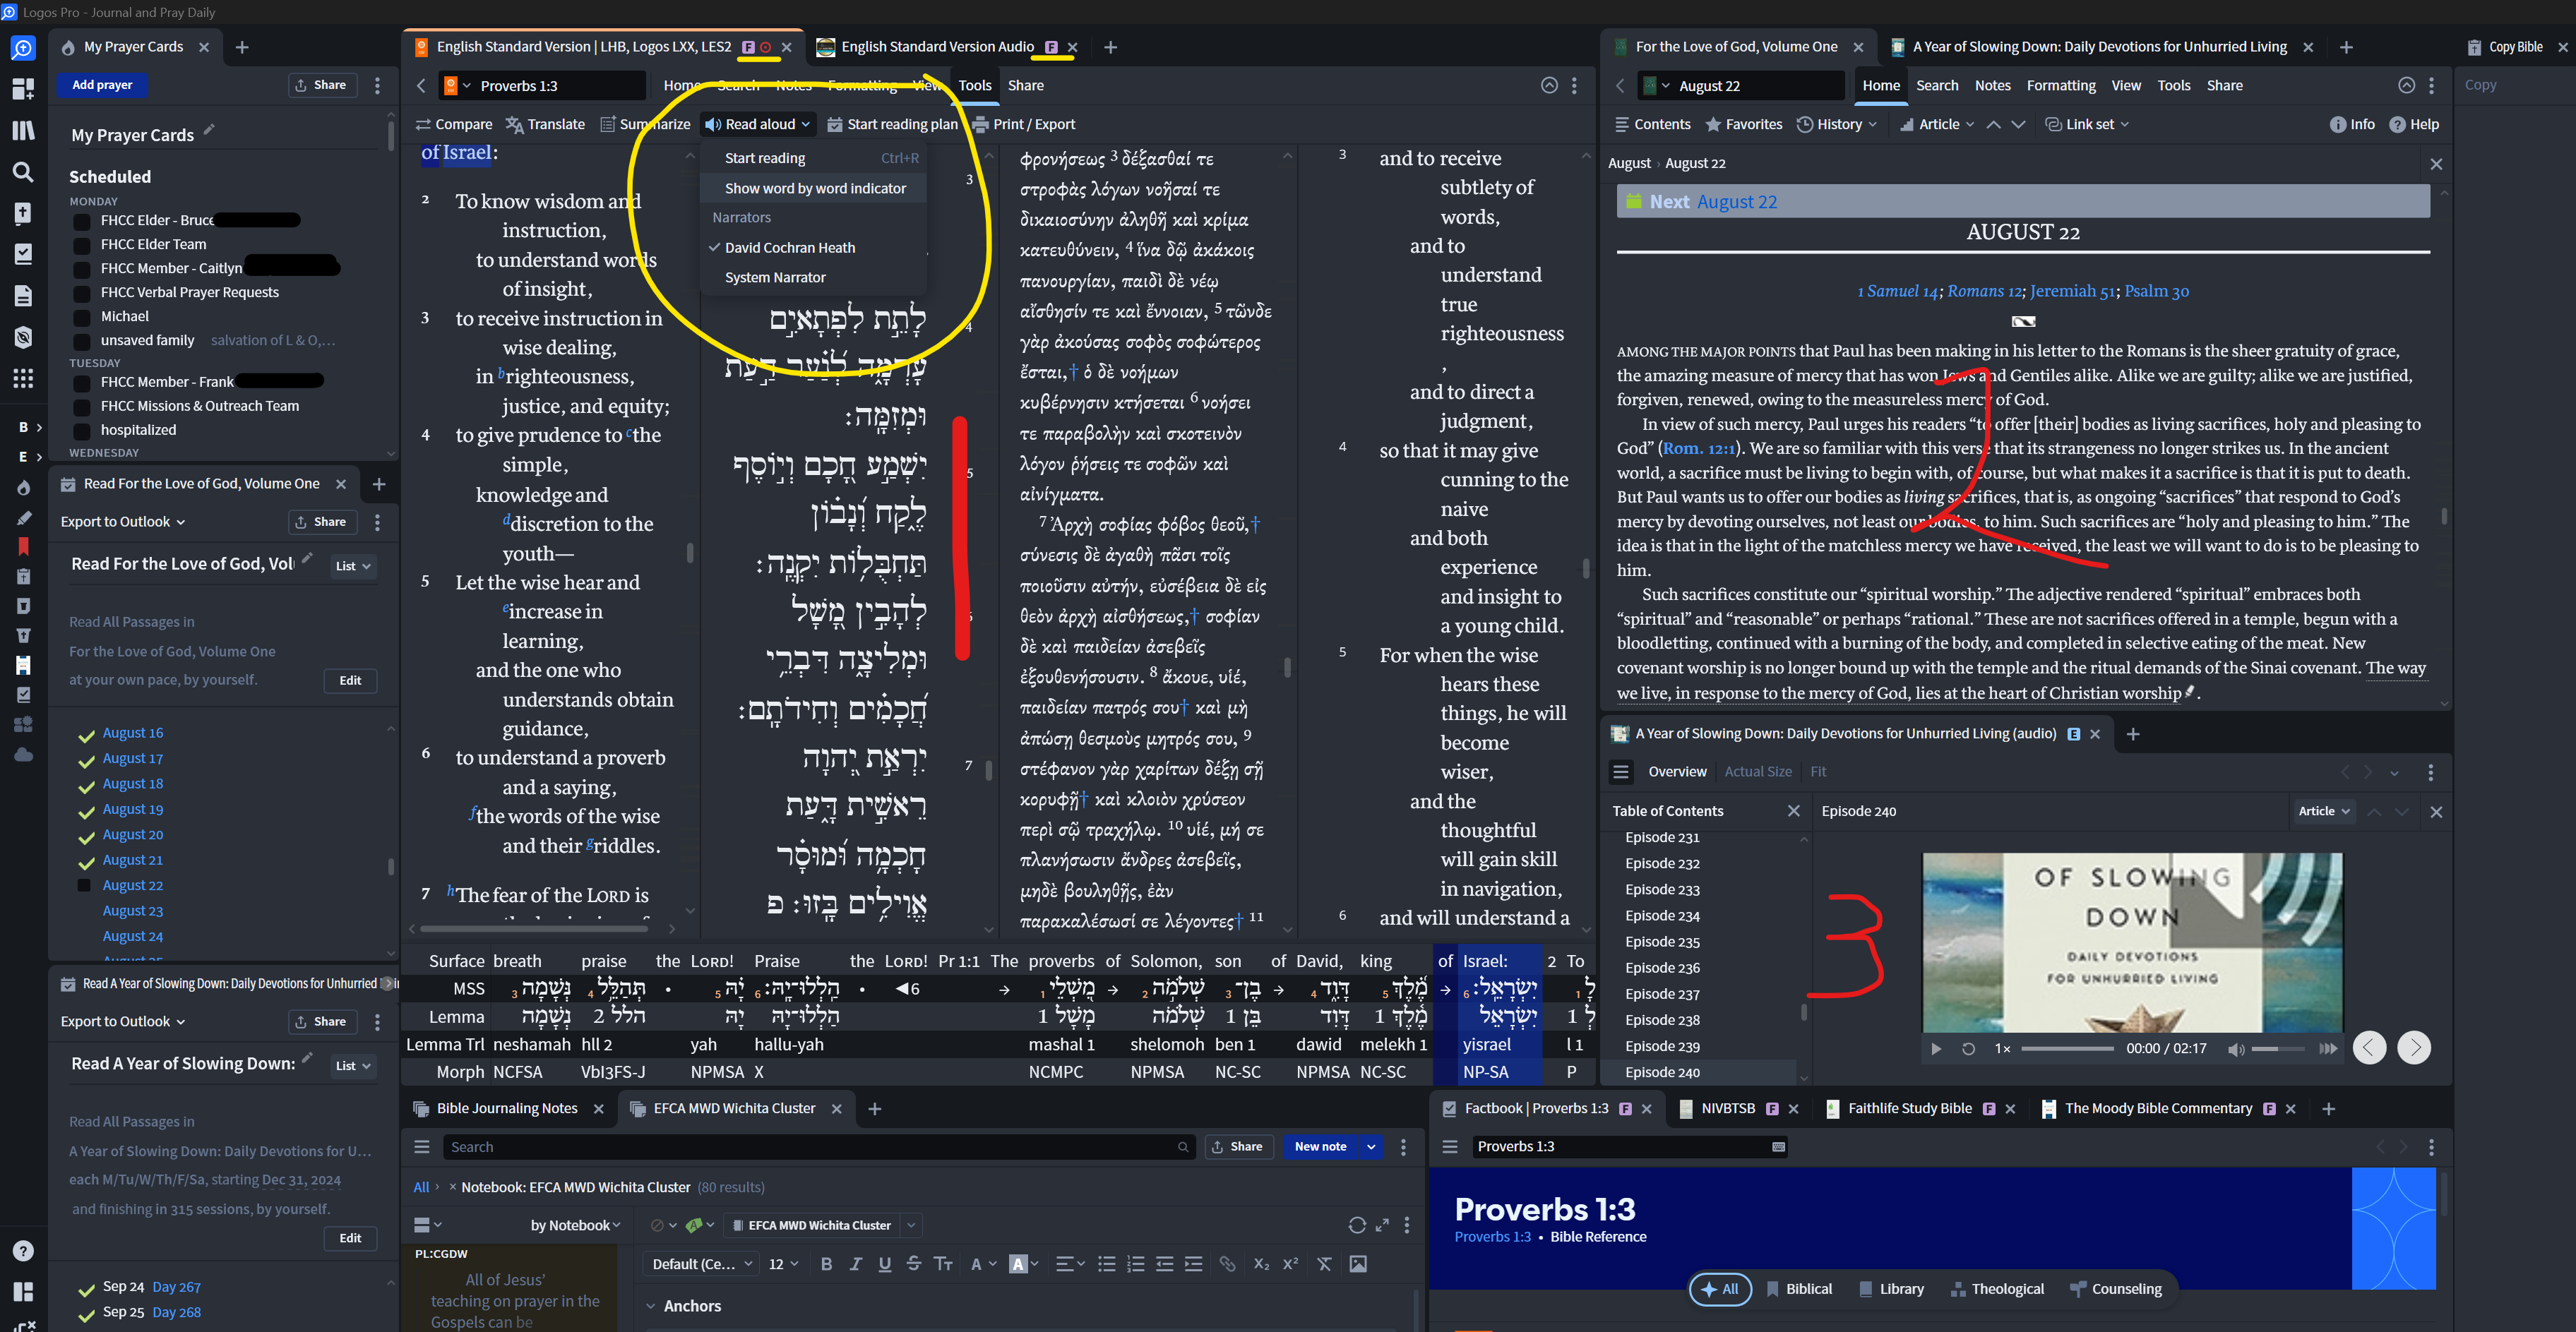Image resolution: width=2576 pixels, height=1332 pixels.
Task: Open the Info button in devotional panel
Action: (x=2352, y=125)
